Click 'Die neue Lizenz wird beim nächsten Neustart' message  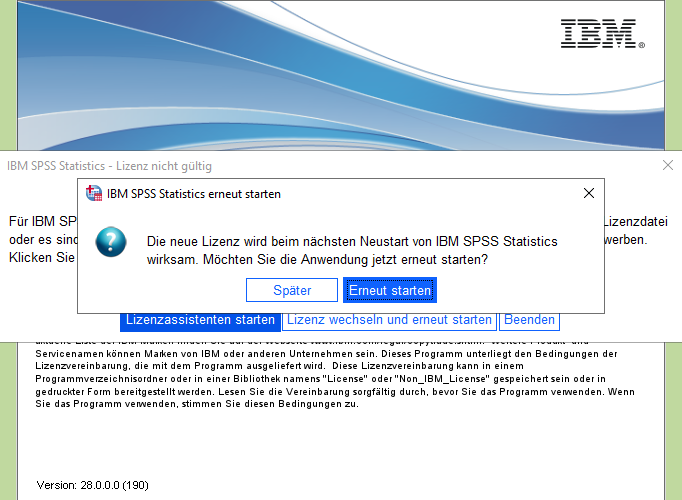click(352, 250)
